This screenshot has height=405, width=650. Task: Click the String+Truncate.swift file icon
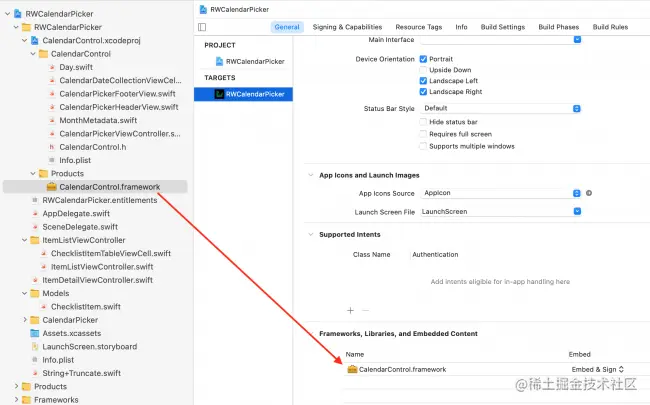(35, 373)
